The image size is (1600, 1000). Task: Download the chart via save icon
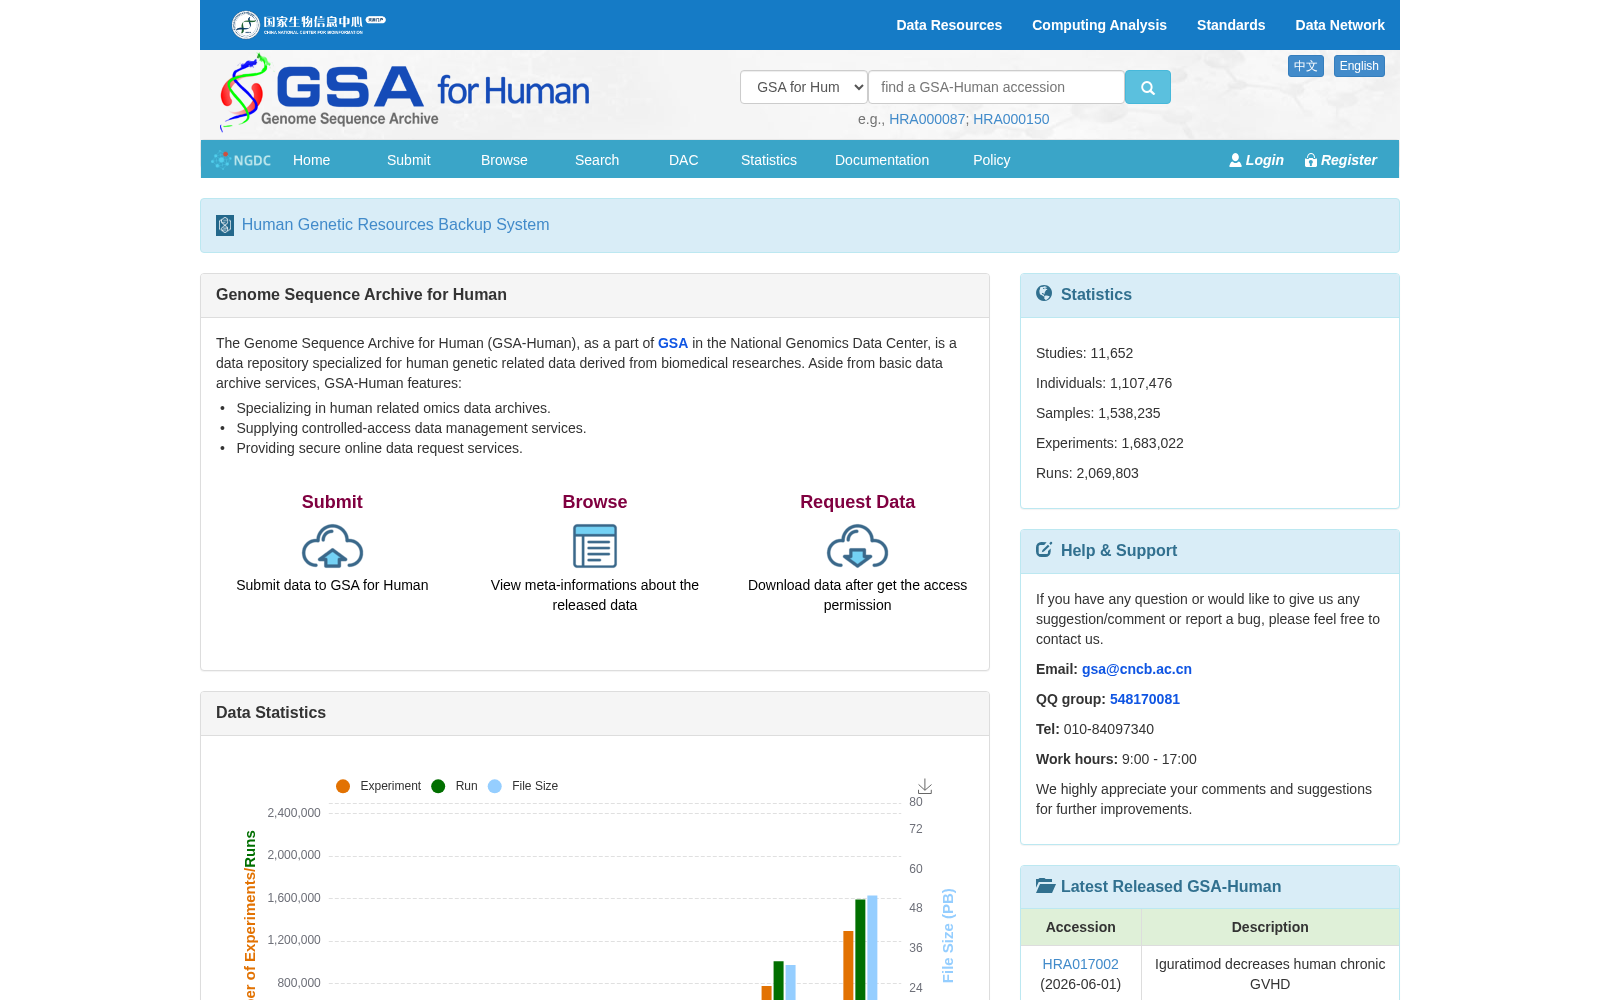tap(925, 787)
